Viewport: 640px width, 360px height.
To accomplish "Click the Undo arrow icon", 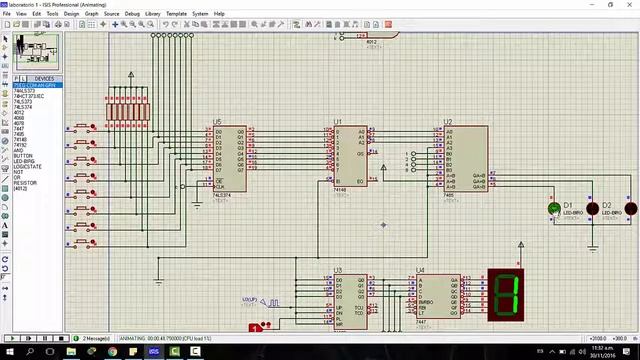I will pyautogui.click(x=165, y=24).
